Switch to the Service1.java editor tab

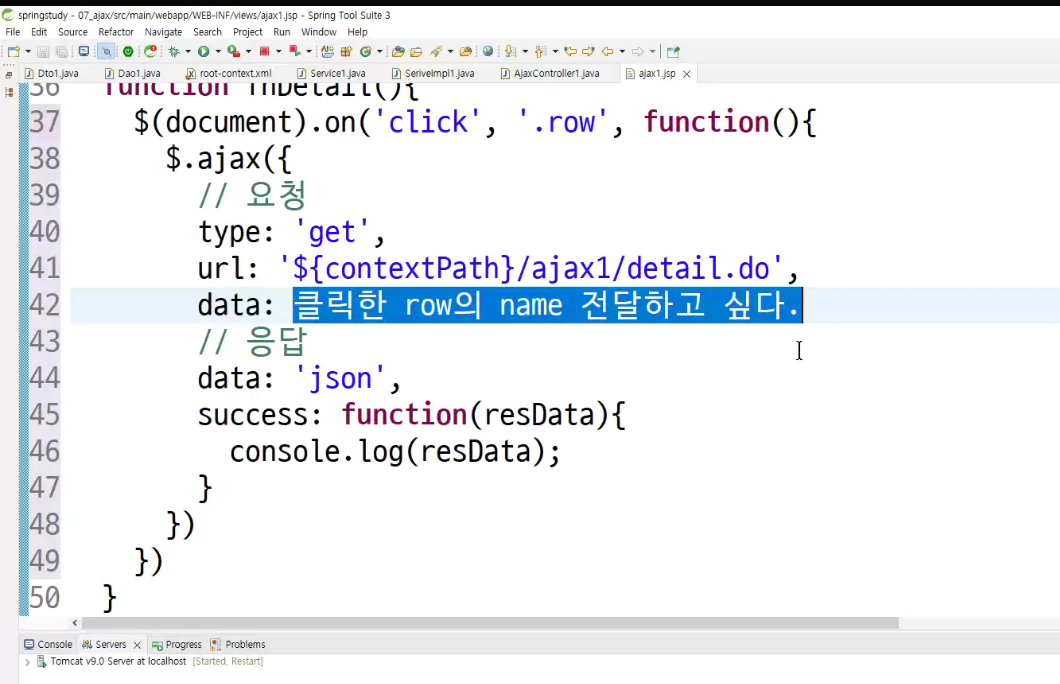pos(331,73)
